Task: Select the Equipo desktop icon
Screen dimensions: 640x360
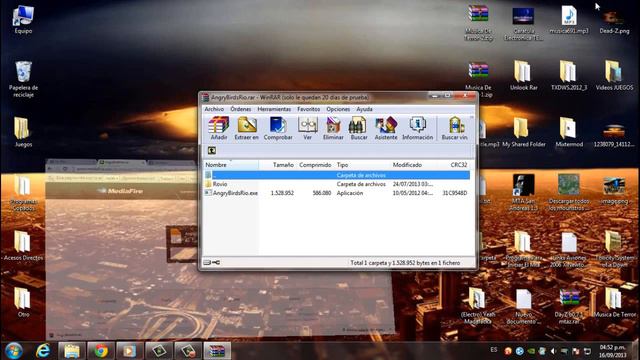Action: 23,20
